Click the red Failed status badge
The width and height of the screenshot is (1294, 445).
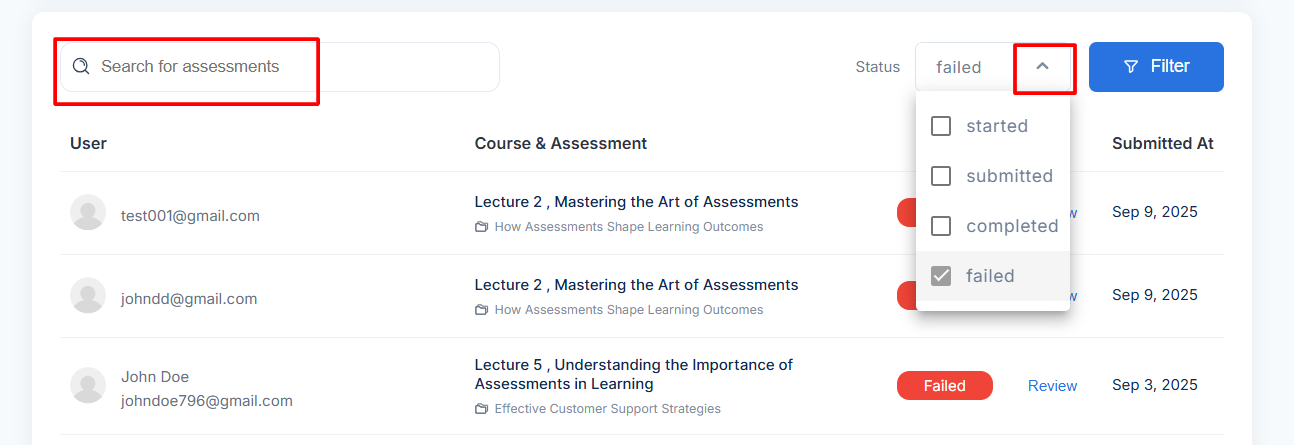[x=944, y=386]
